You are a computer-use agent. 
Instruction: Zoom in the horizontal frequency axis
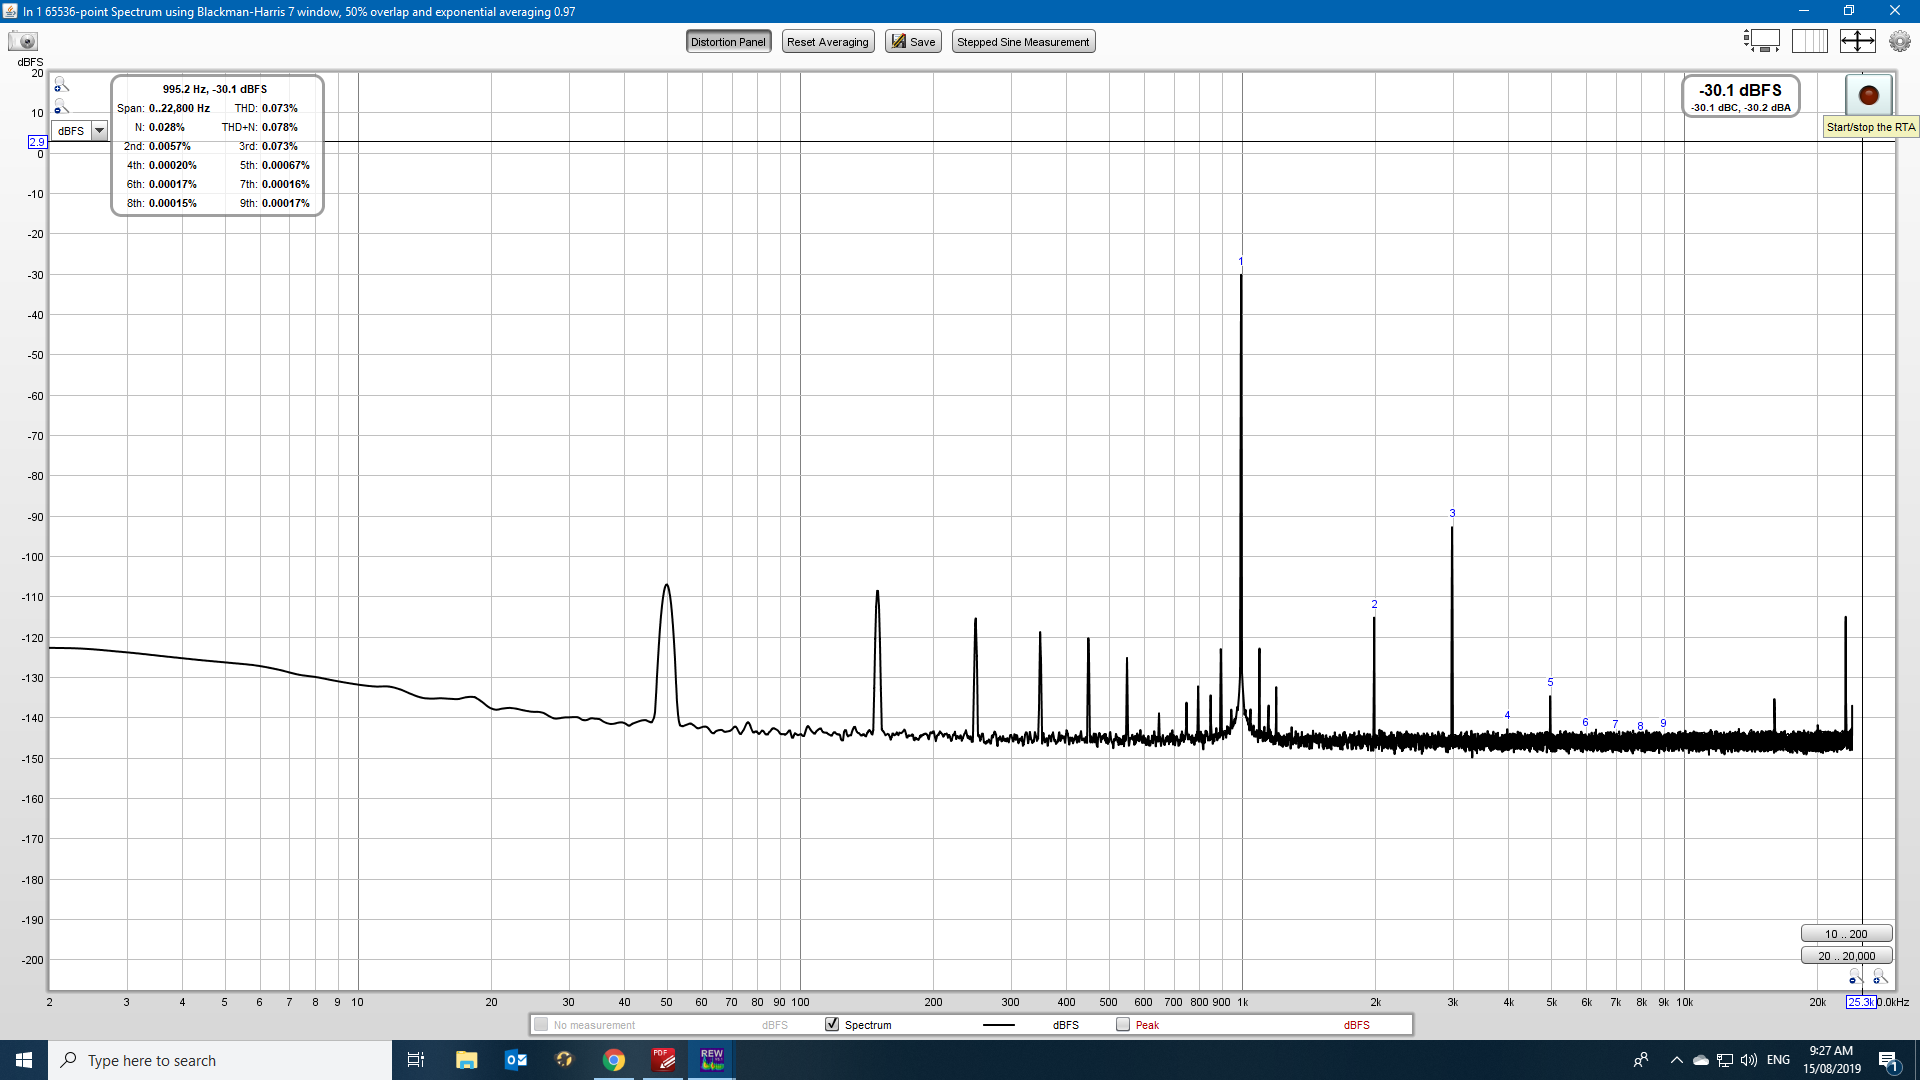(1879, 977)
